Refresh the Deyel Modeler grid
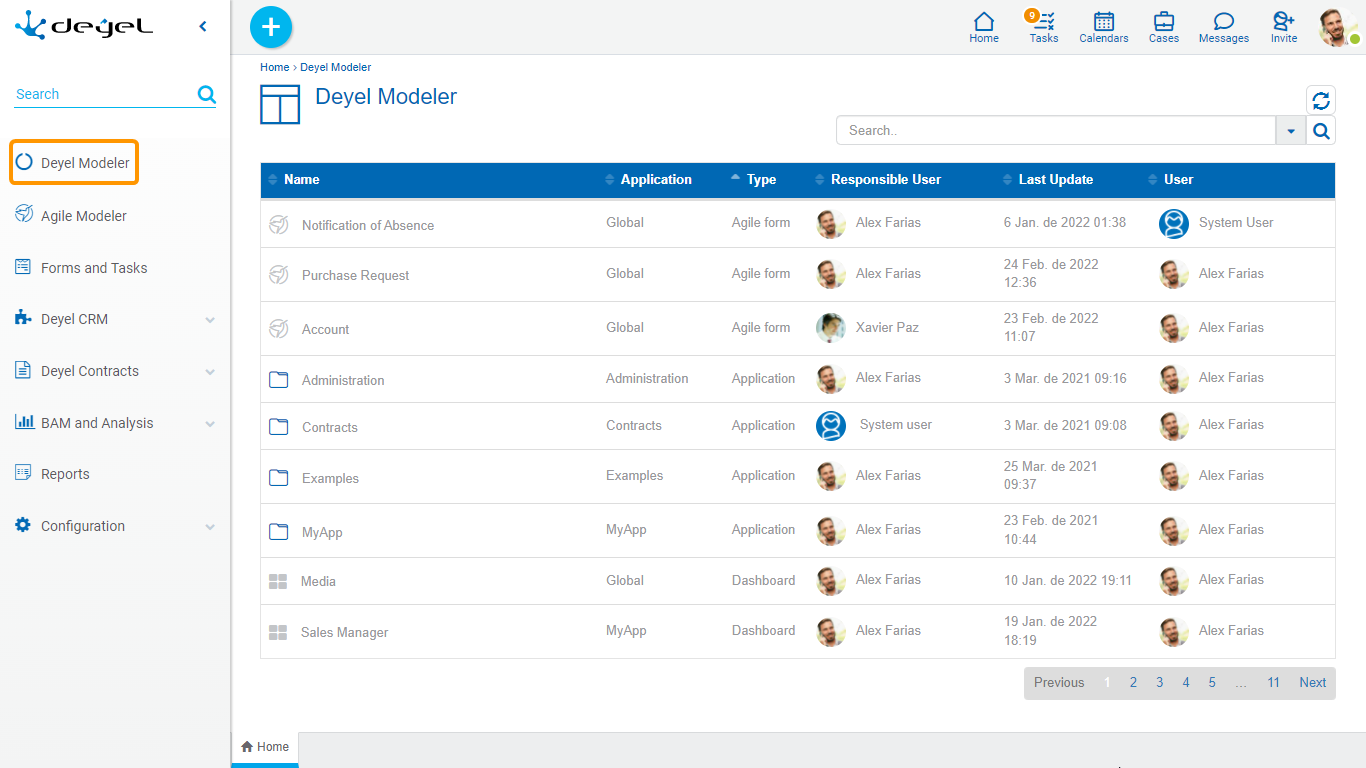 1321,100
